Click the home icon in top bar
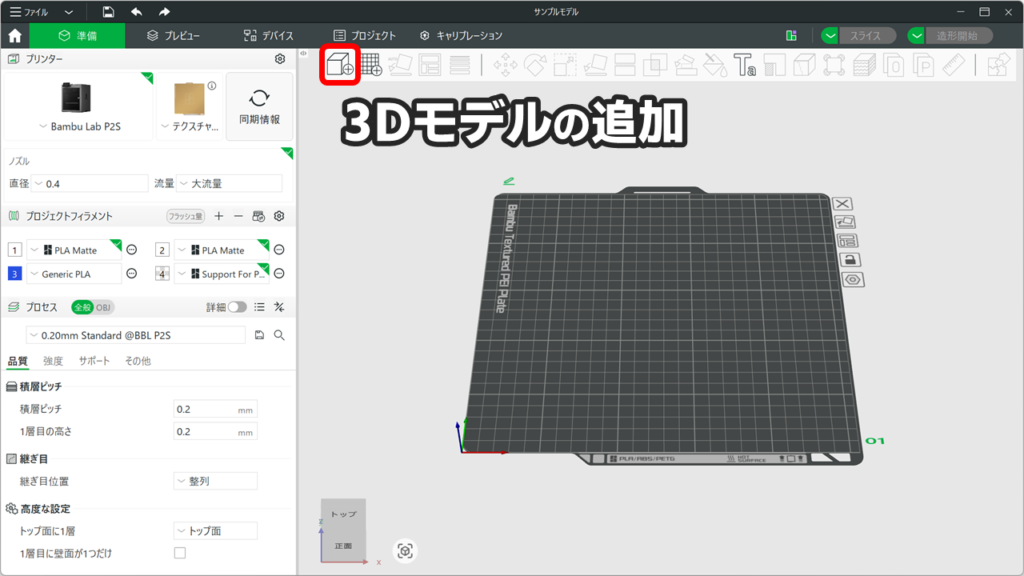 point(15,35)
